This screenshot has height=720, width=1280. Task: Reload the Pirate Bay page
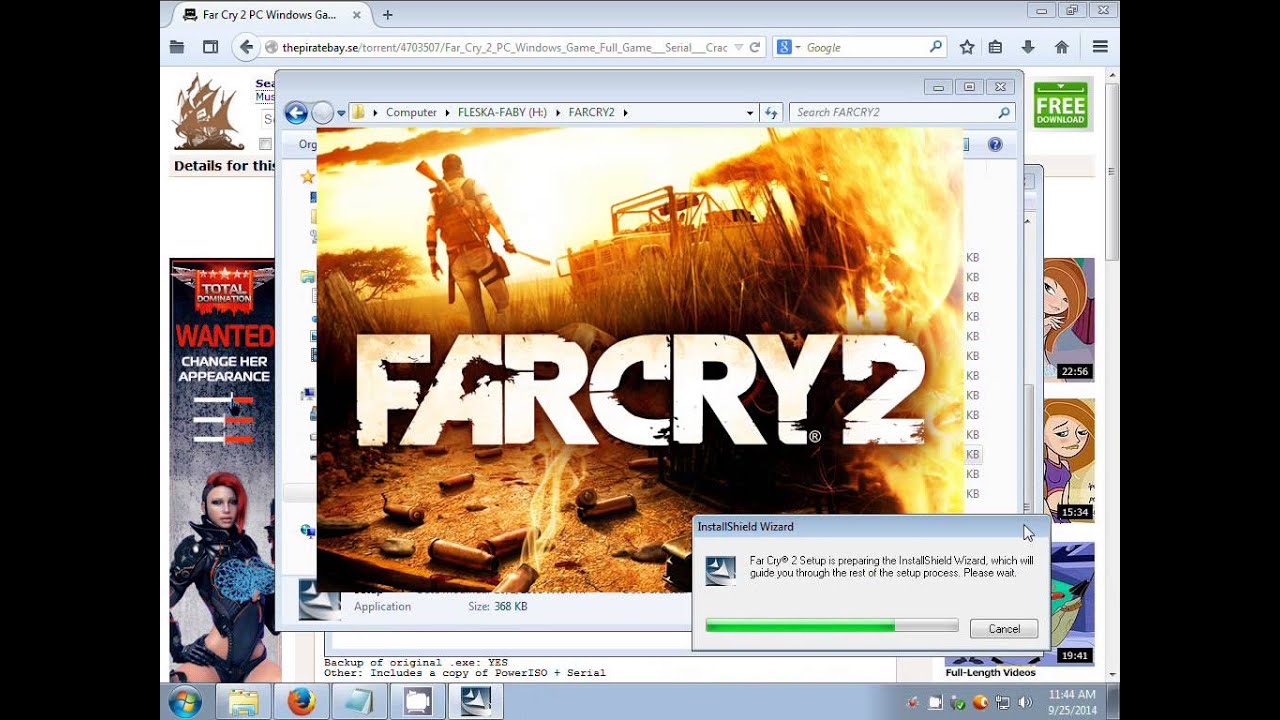pos(755,47)
